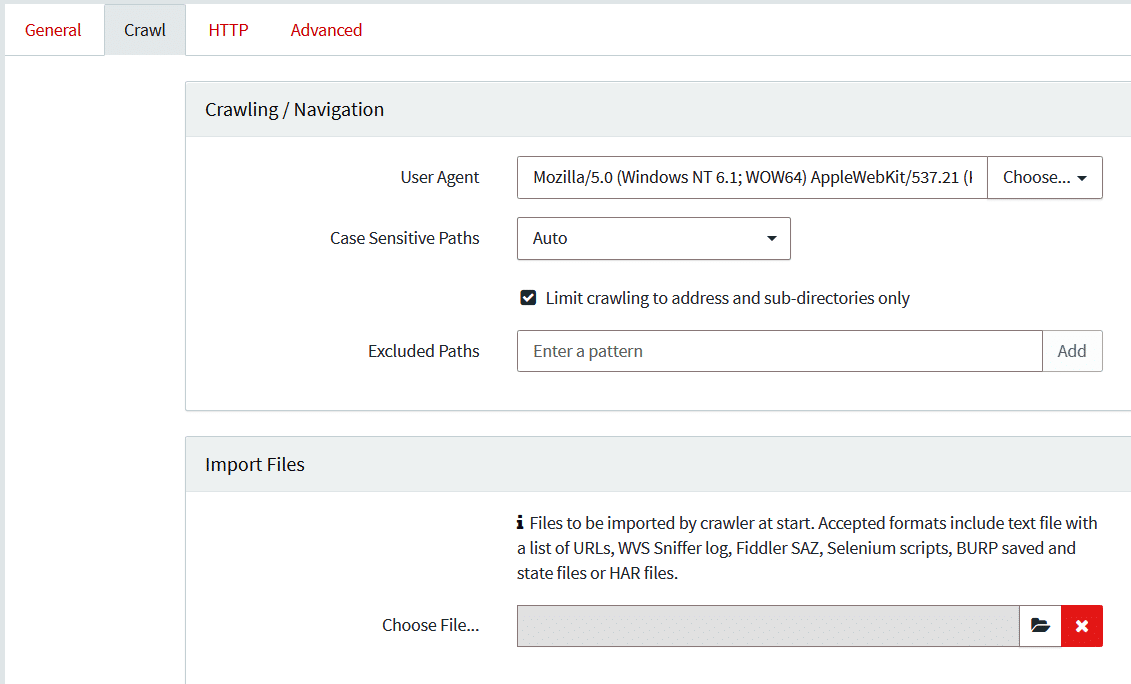Click the Case Sensitive Paths label
Screen dimensions: 1131x684
pos(404,239)
